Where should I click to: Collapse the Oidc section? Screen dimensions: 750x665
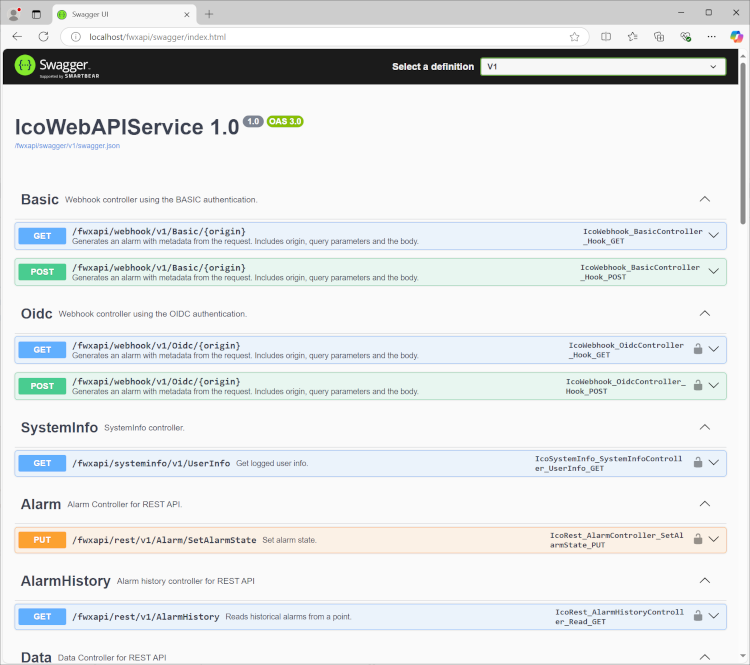pos(705,313)
